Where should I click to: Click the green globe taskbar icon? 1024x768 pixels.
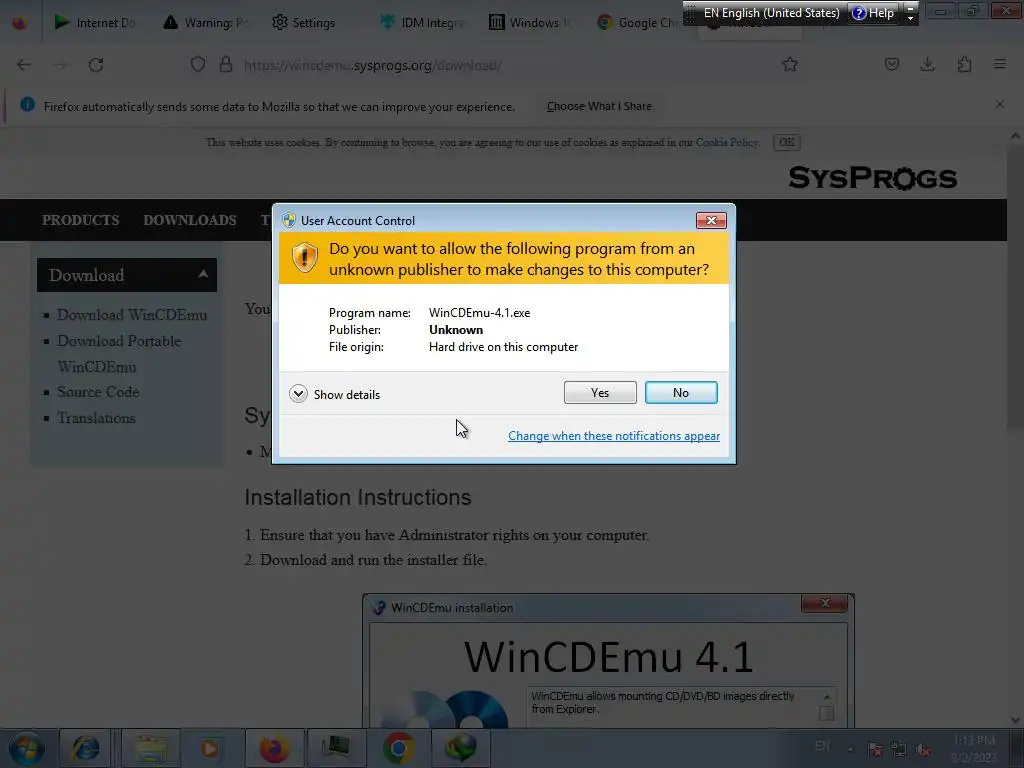(460, 748)
